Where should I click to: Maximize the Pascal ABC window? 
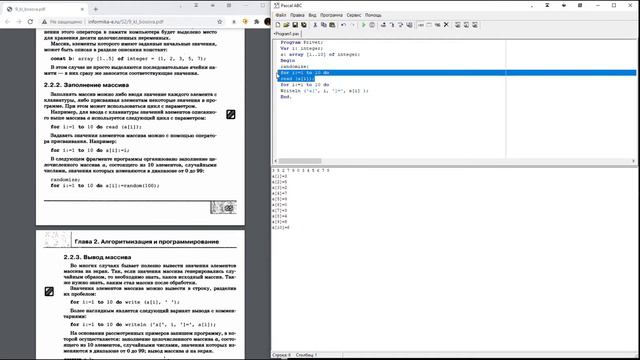[x=614, y=5]
